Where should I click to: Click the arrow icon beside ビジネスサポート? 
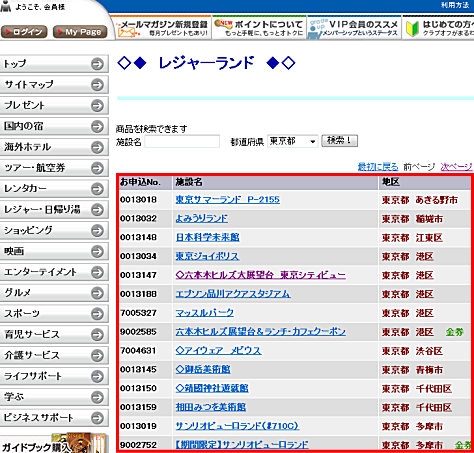coord(97,418)
